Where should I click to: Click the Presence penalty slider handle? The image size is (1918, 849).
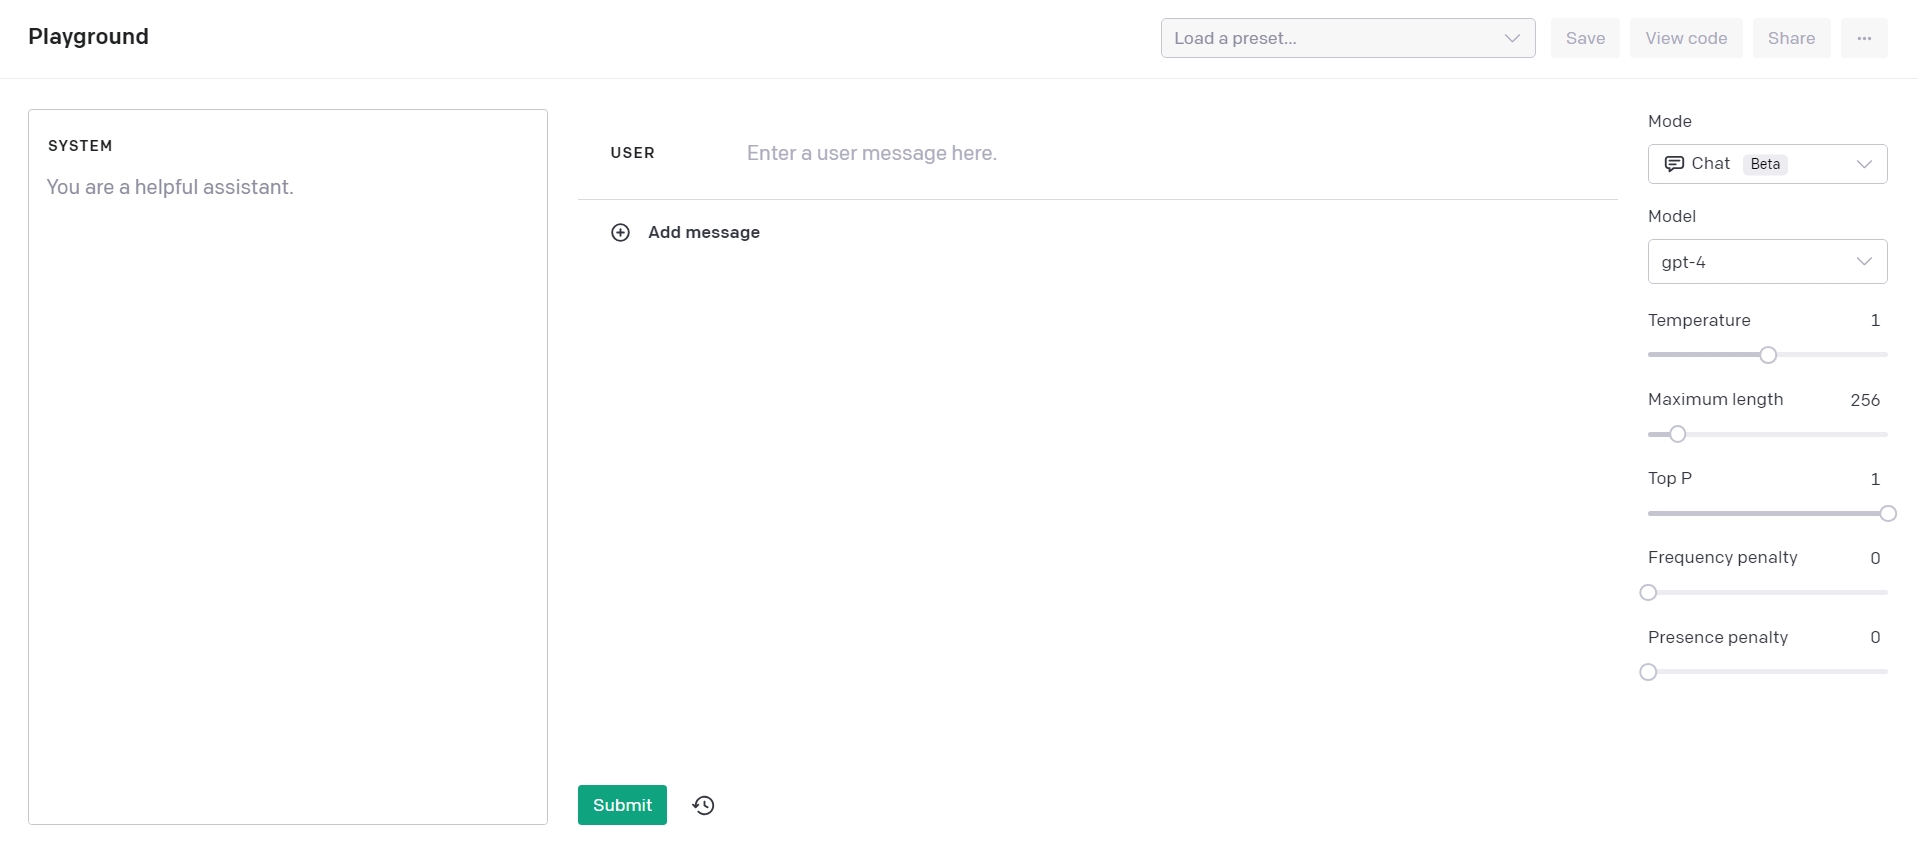(x=1648, y=672)
